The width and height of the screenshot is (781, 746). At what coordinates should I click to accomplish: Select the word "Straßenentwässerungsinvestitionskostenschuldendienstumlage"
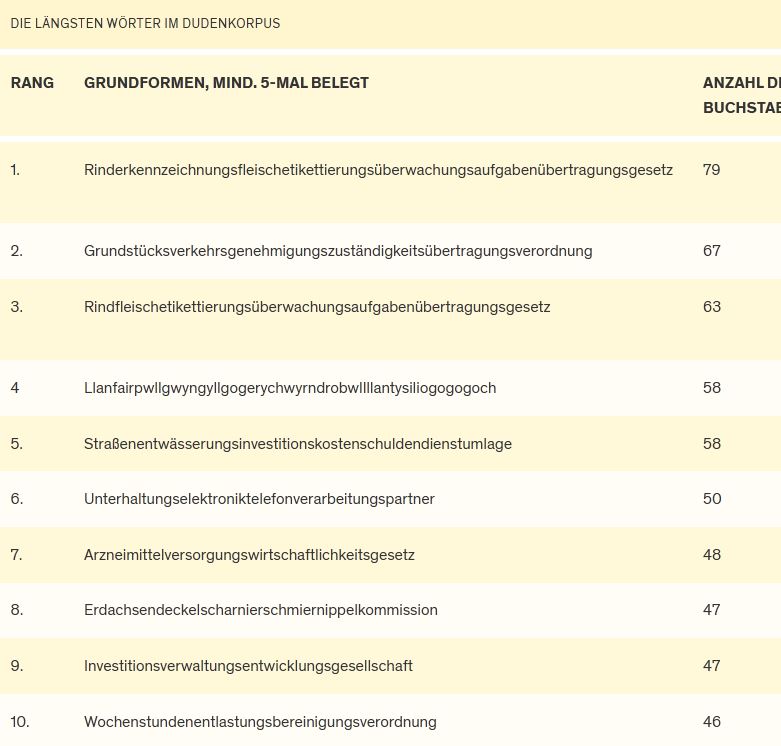click(298, 444)
